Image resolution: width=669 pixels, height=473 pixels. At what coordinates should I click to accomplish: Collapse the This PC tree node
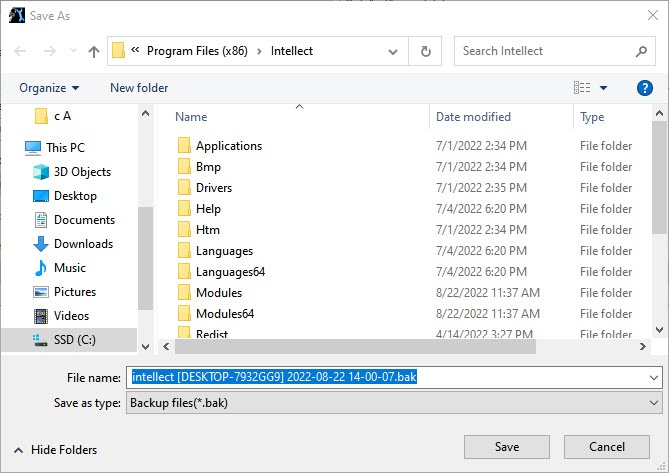pos(13,147)
